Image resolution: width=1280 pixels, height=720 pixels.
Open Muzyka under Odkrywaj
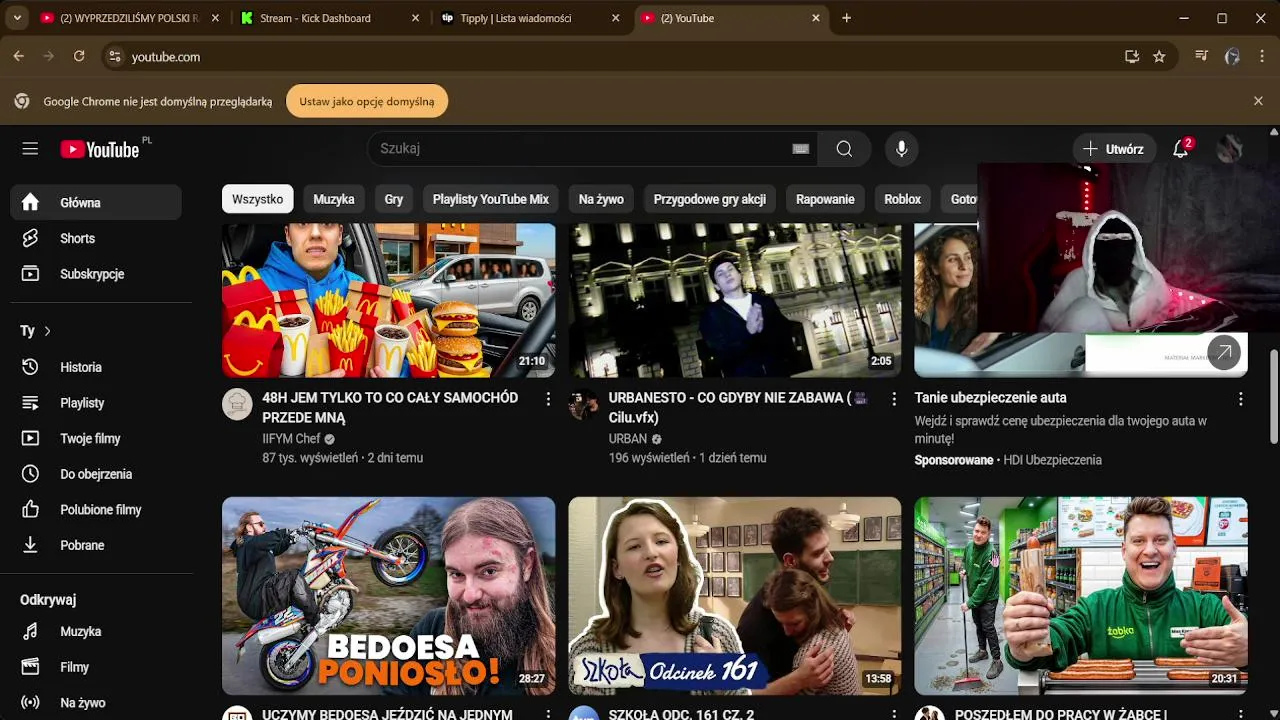[x=96, y=632]
